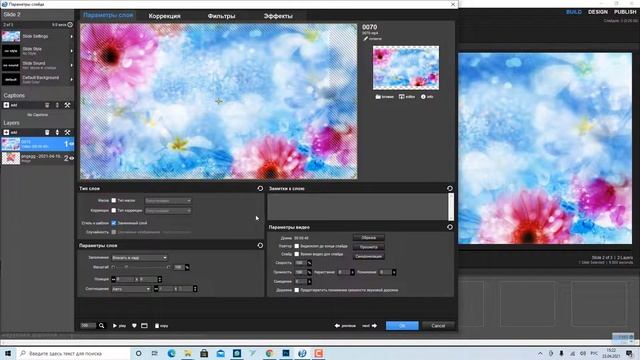Expand Default Background arrow
Image resolution: width=640 pixels, height=360 pixels.
(71, 79)
